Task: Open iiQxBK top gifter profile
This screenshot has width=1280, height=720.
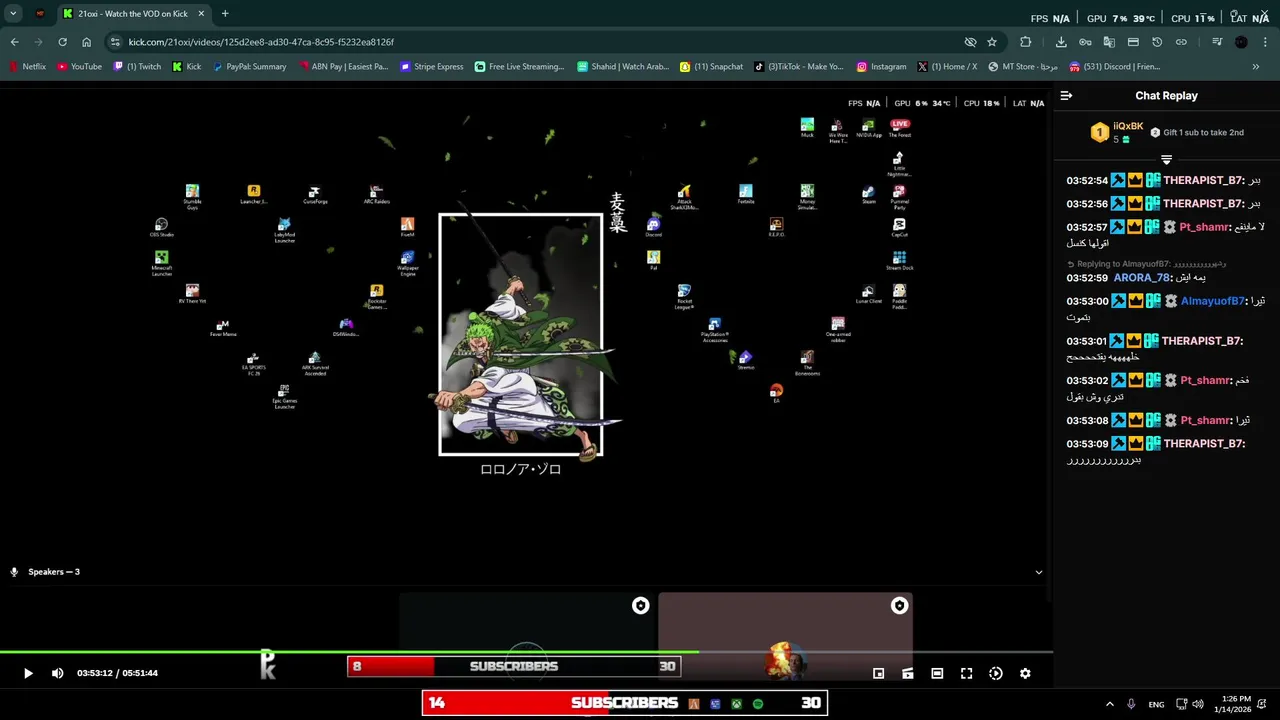Action: [1128, 126]
